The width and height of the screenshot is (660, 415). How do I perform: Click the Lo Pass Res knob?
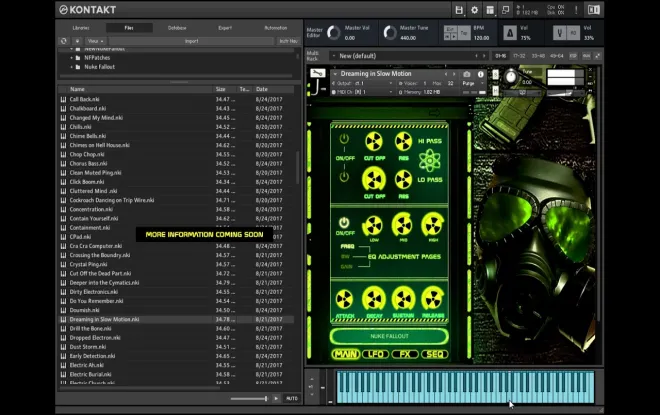tap(403, 180)
